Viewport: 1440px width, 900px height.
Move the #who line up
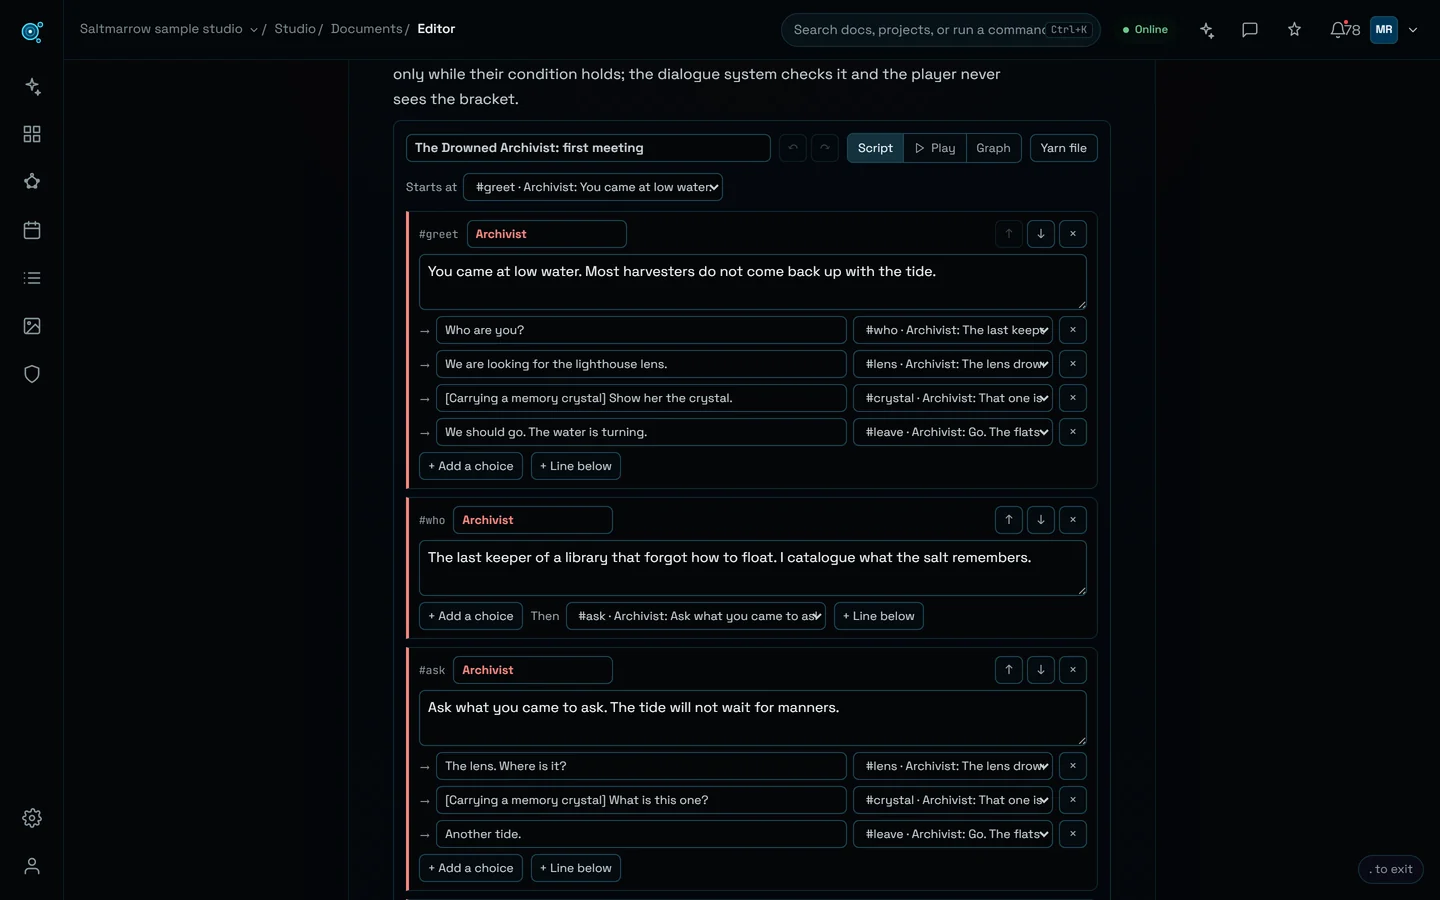[x=1009, y=520]
